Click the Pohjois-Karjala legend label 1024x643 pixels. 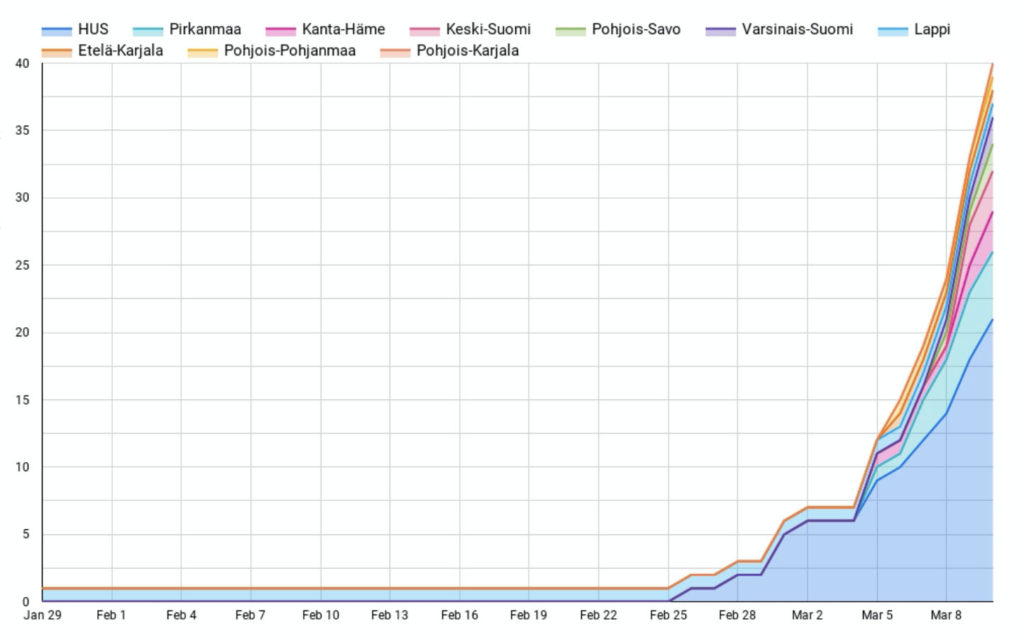[x=468, y=51]
